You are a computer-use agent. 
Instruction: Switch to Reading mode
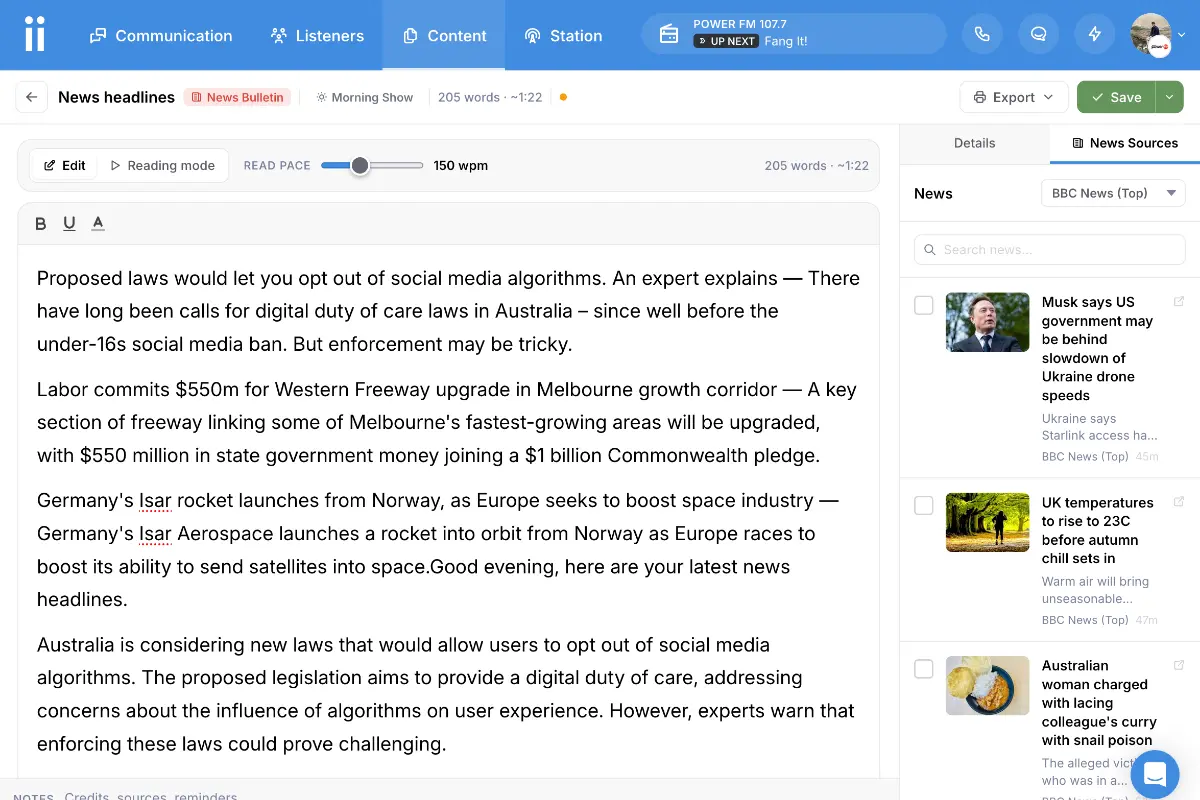coord(162,165)
